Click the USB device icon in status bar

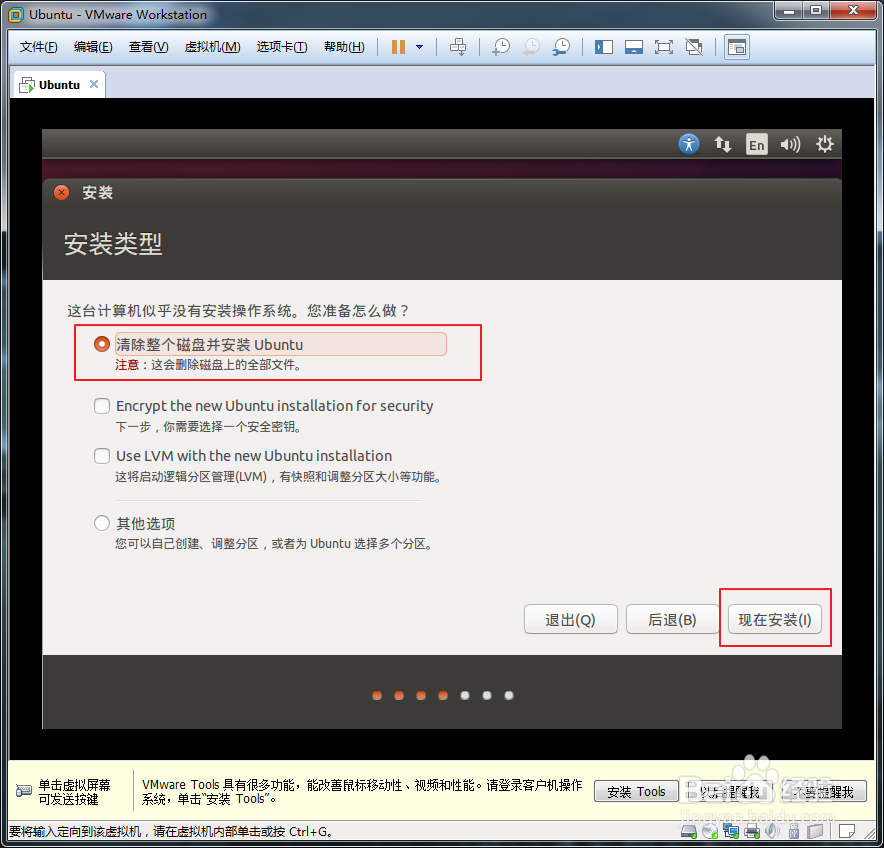click(793, 831)
